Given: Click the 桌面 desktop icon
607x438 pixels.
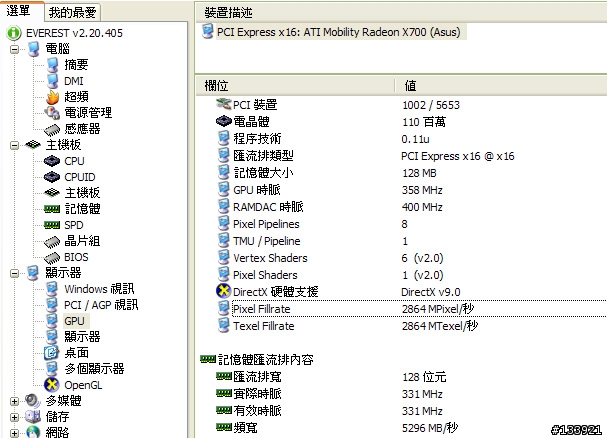Looking at the screenshot, I should [51, 353].
